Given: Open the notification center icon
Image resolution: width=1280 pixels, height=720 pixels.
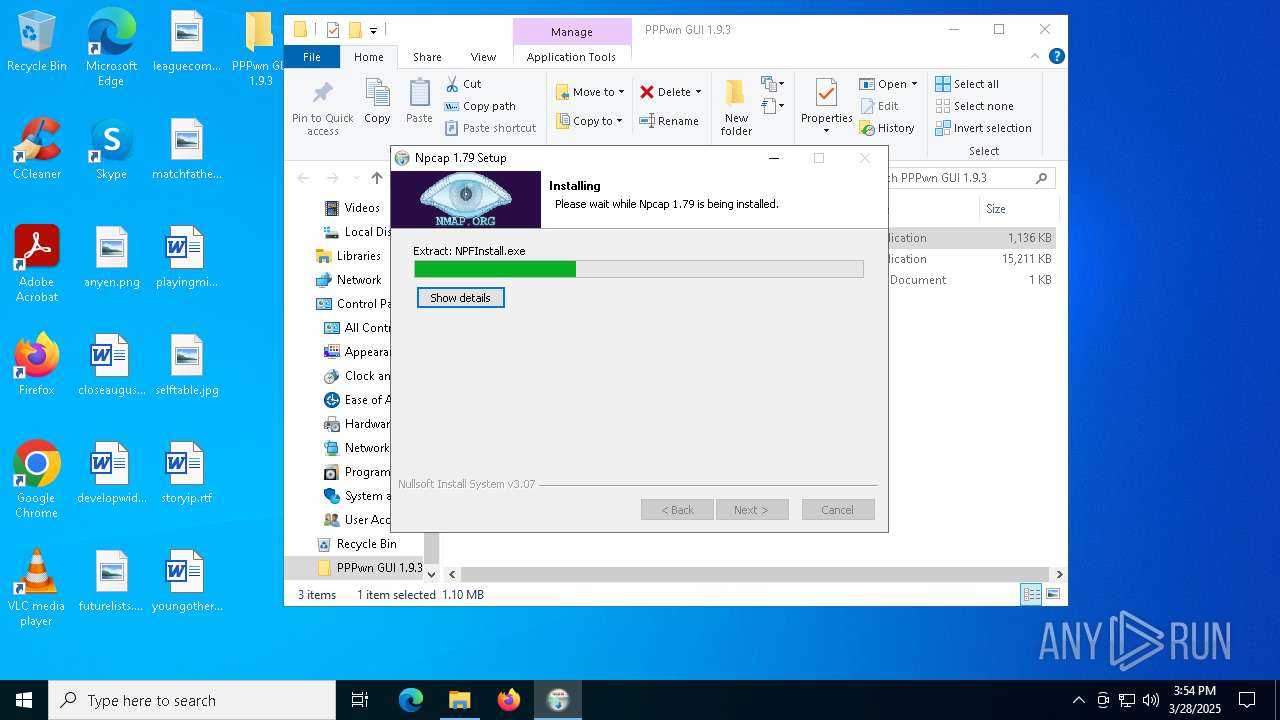Looking at the screenshot, I should click(x=1247, y=700).
